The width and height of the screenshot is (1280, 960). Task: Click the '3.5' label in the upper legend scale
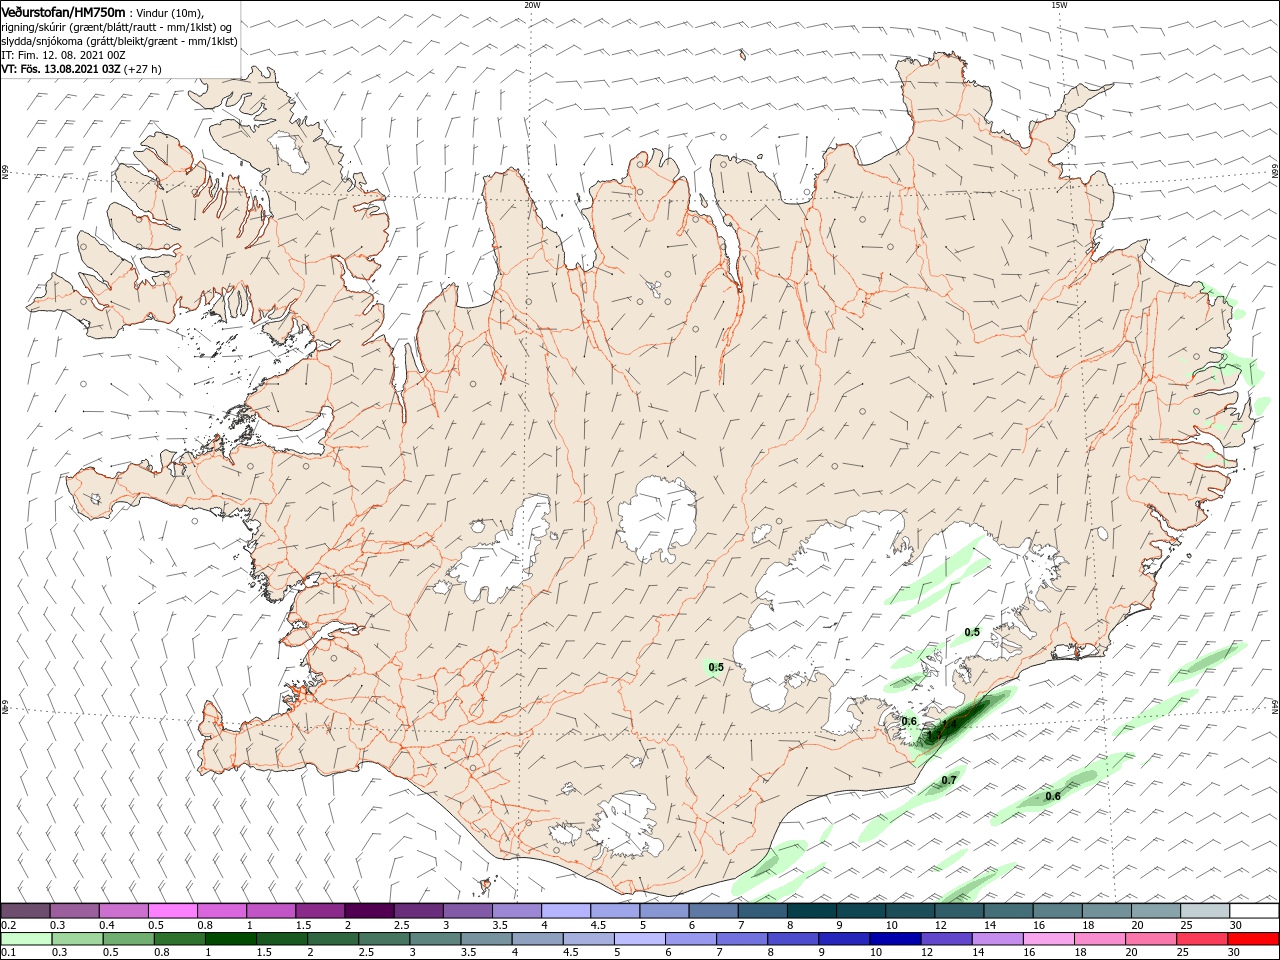(500, 925)
